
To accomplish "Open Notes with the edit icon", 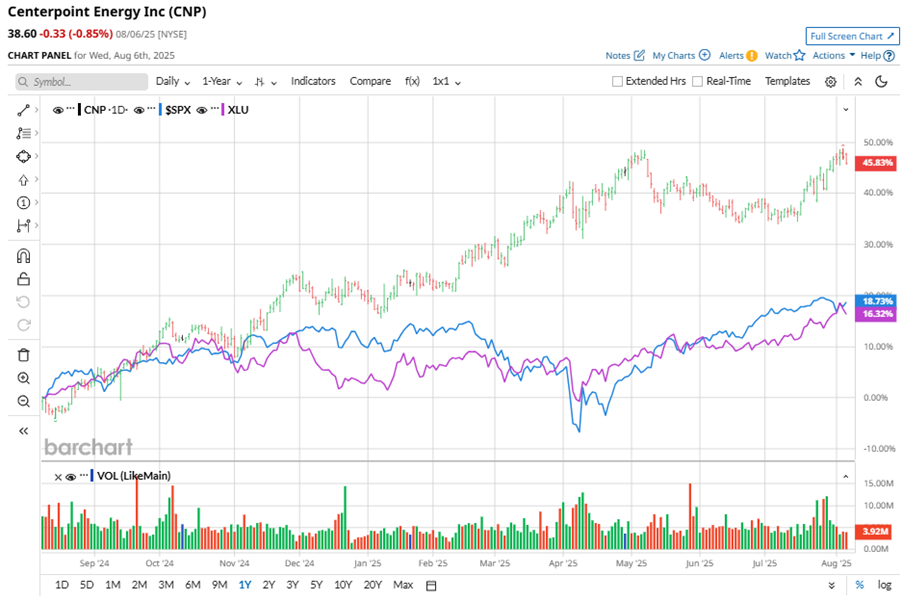I will [625, 55].
